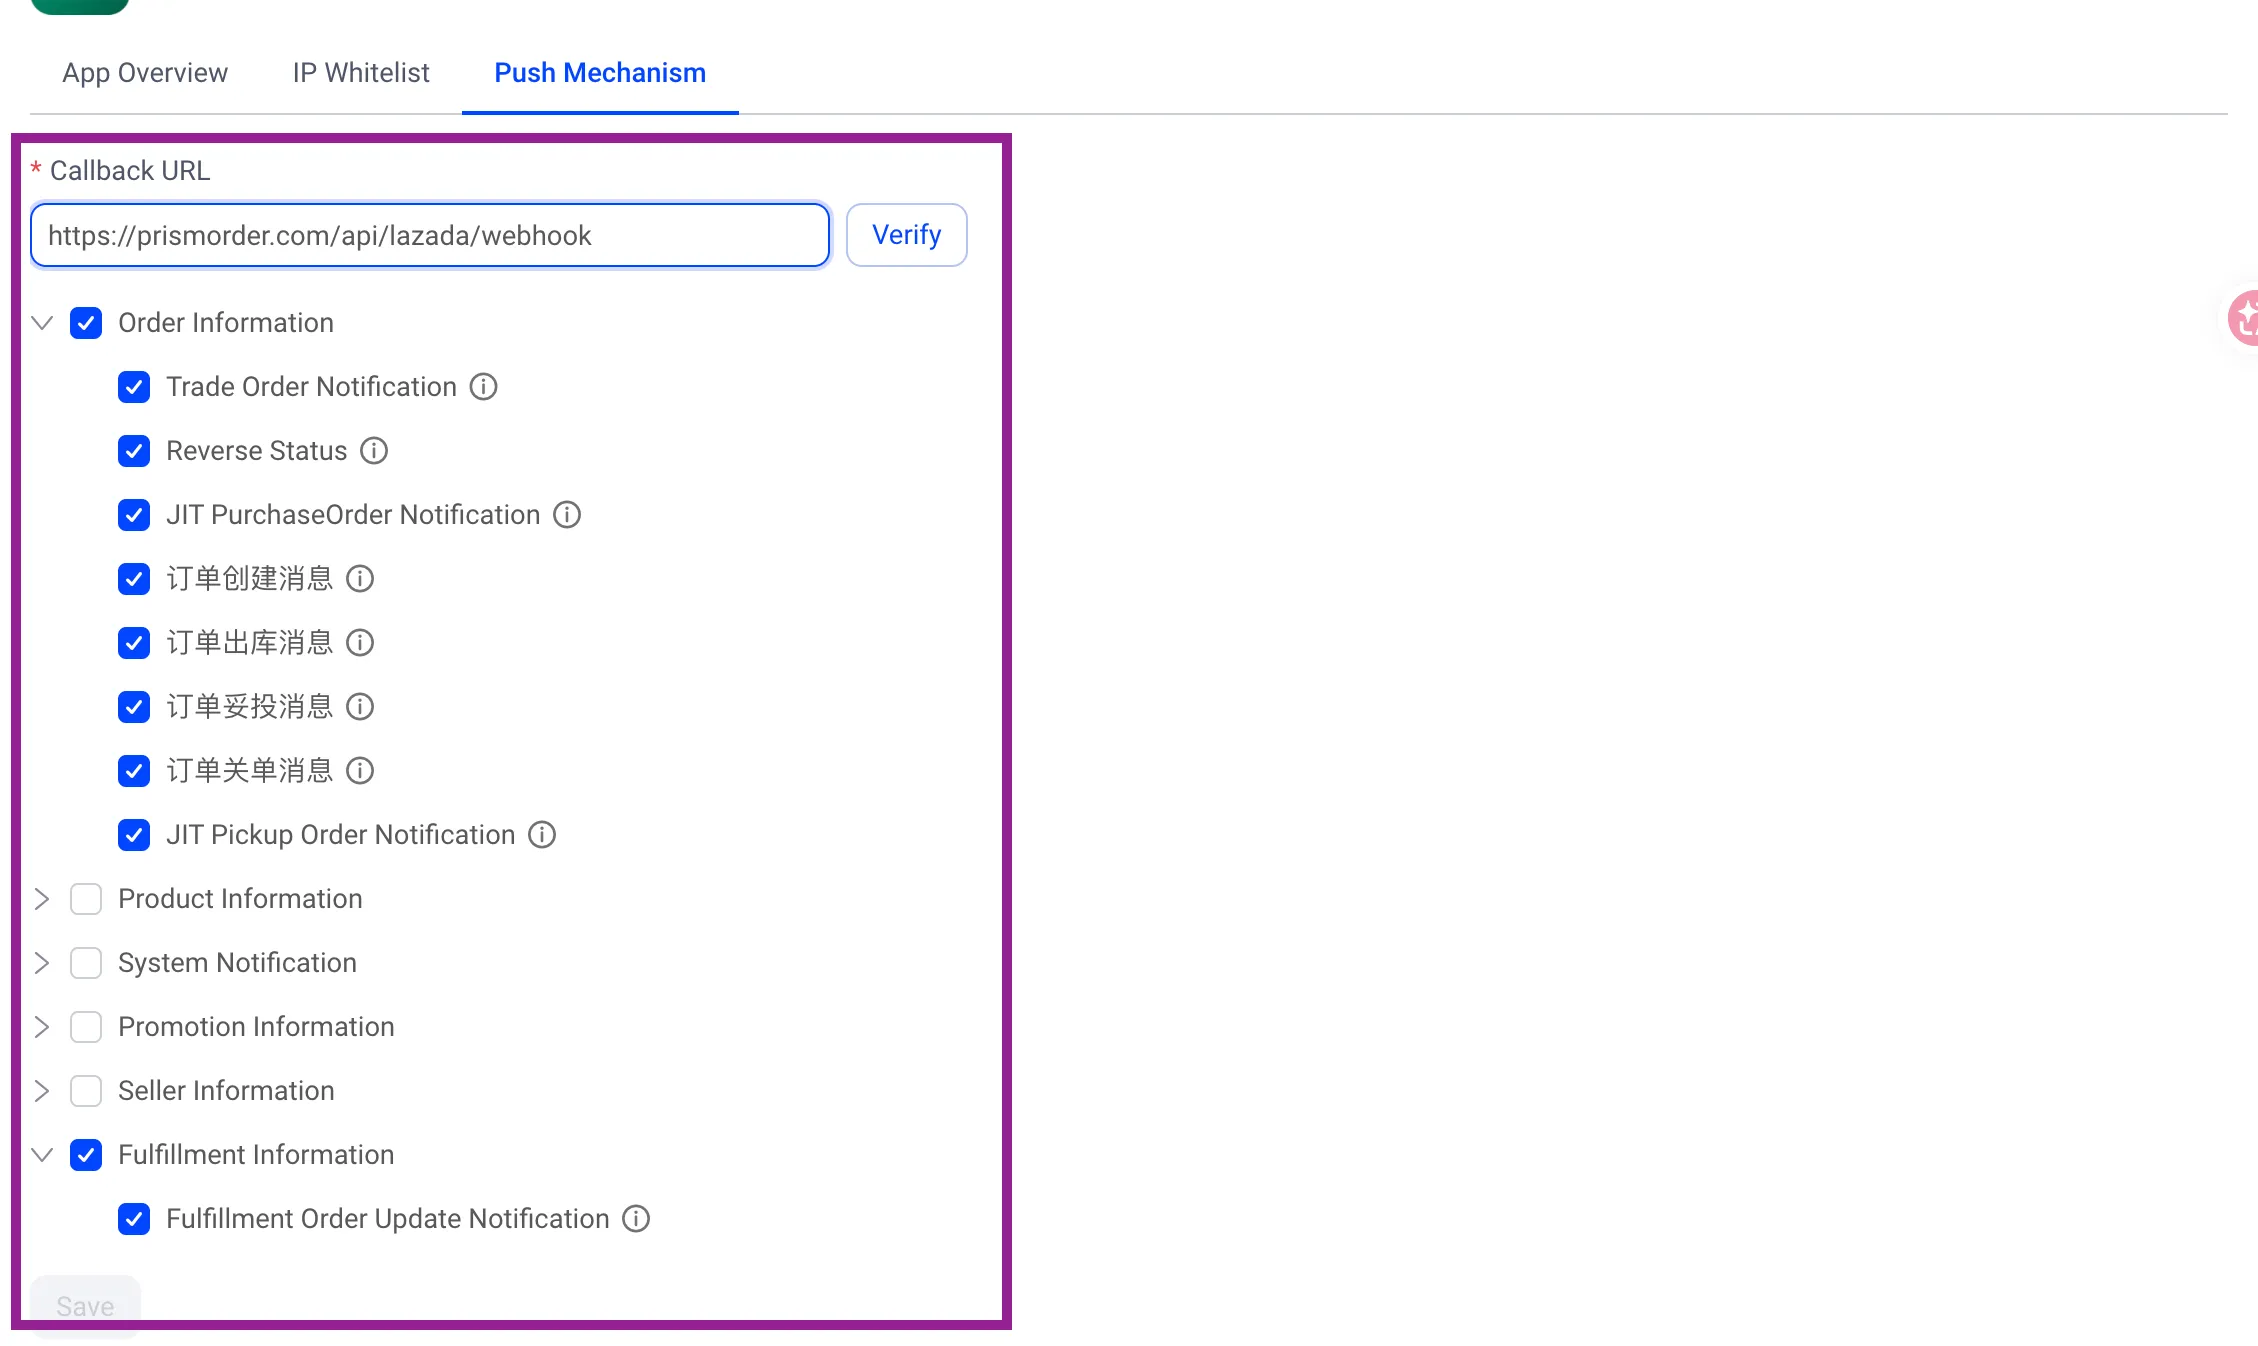Screen dimensions: 2258x1346
Task: Check the Promotion Information checkbox
Action: point(86,1027)
